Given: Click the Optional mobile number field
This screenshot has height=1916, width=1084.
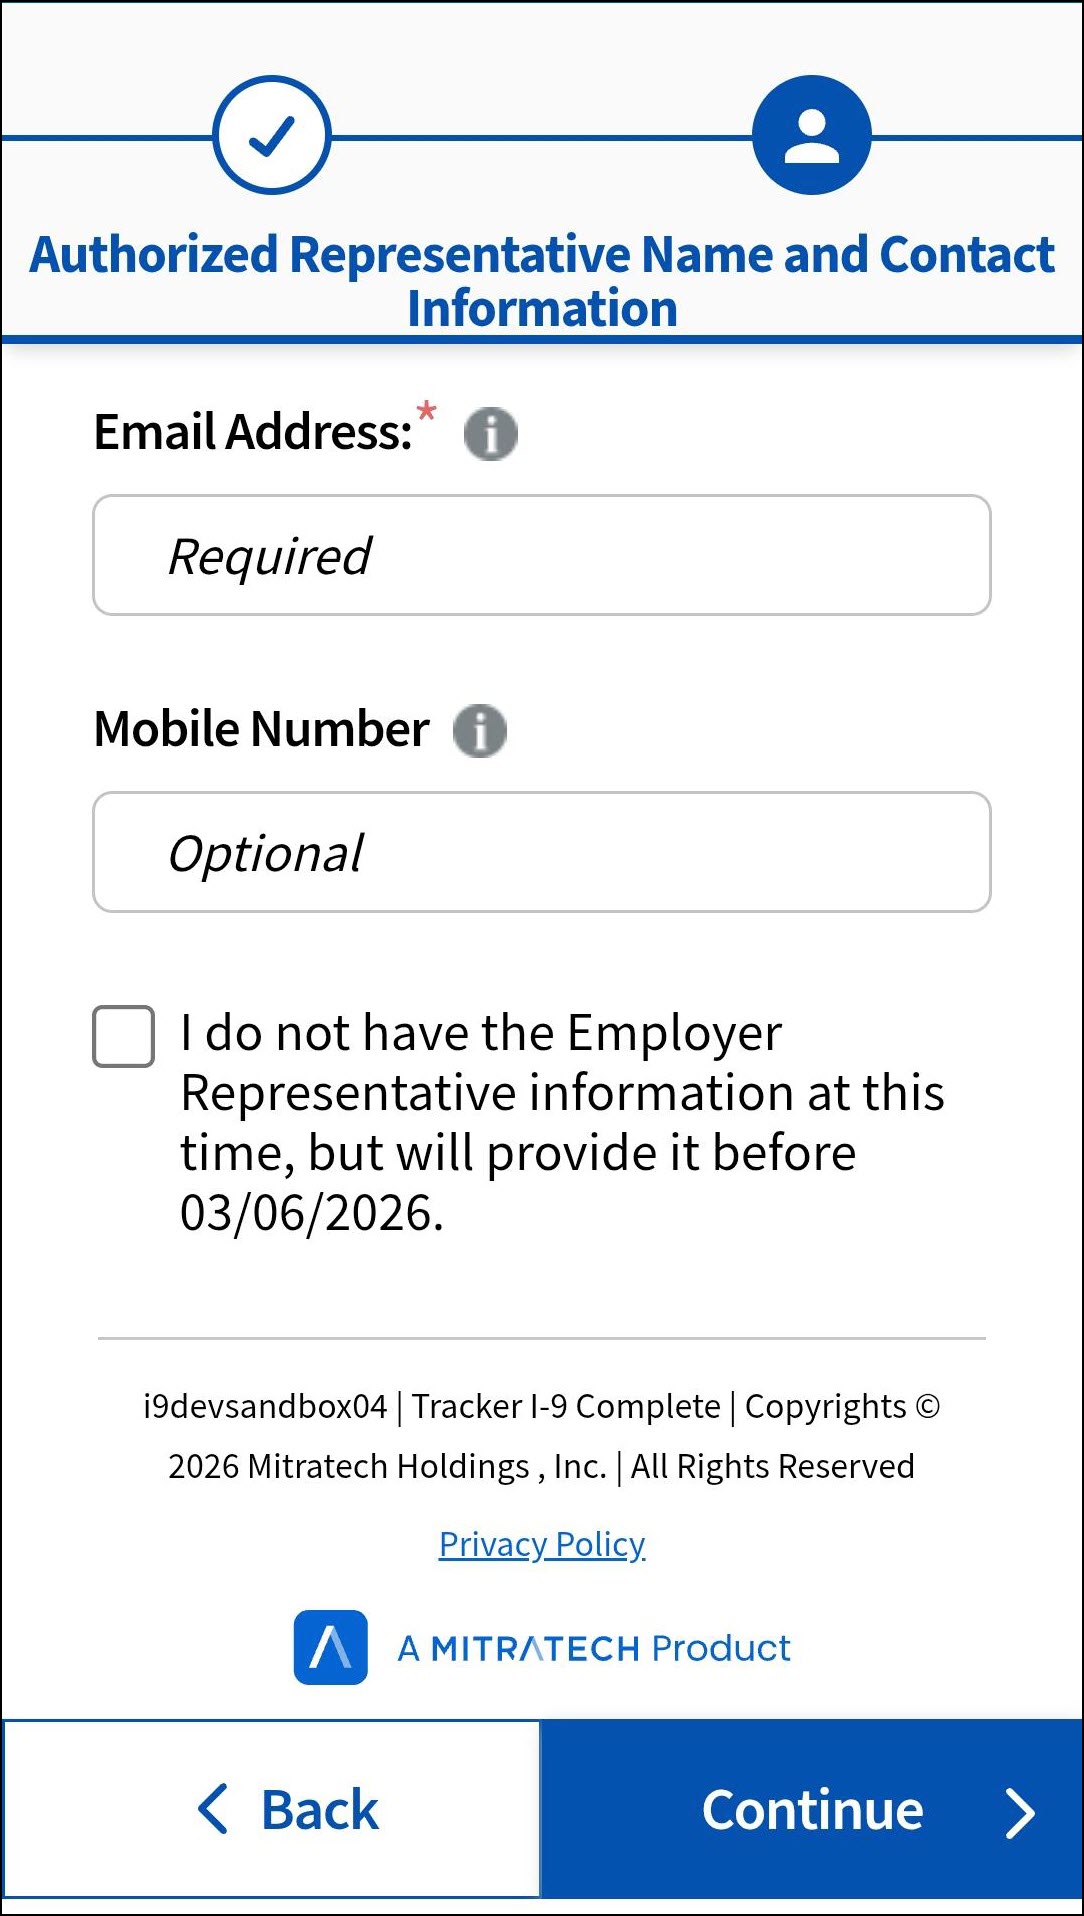Looking at the screenshot, I should pos(541,851).
